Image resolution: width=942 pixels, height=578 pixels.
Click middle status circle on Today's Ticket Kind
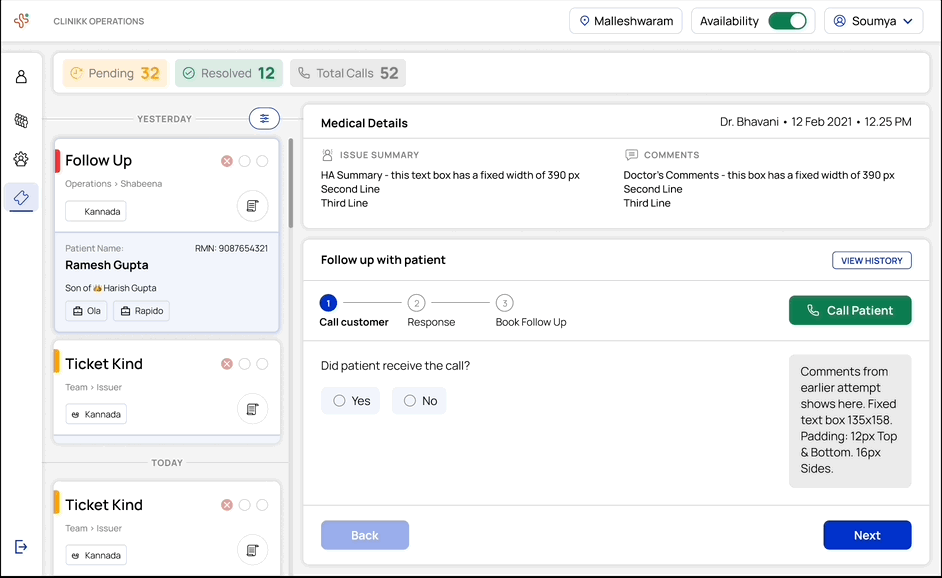245,505
